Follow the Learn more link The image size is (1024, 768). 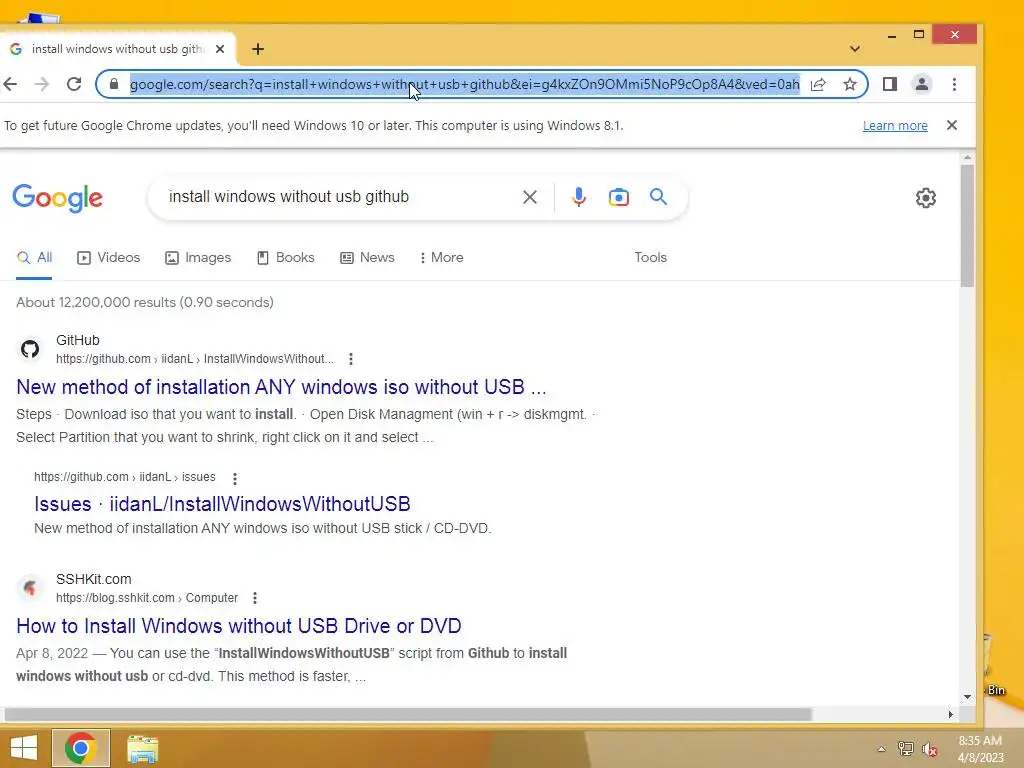895,125
